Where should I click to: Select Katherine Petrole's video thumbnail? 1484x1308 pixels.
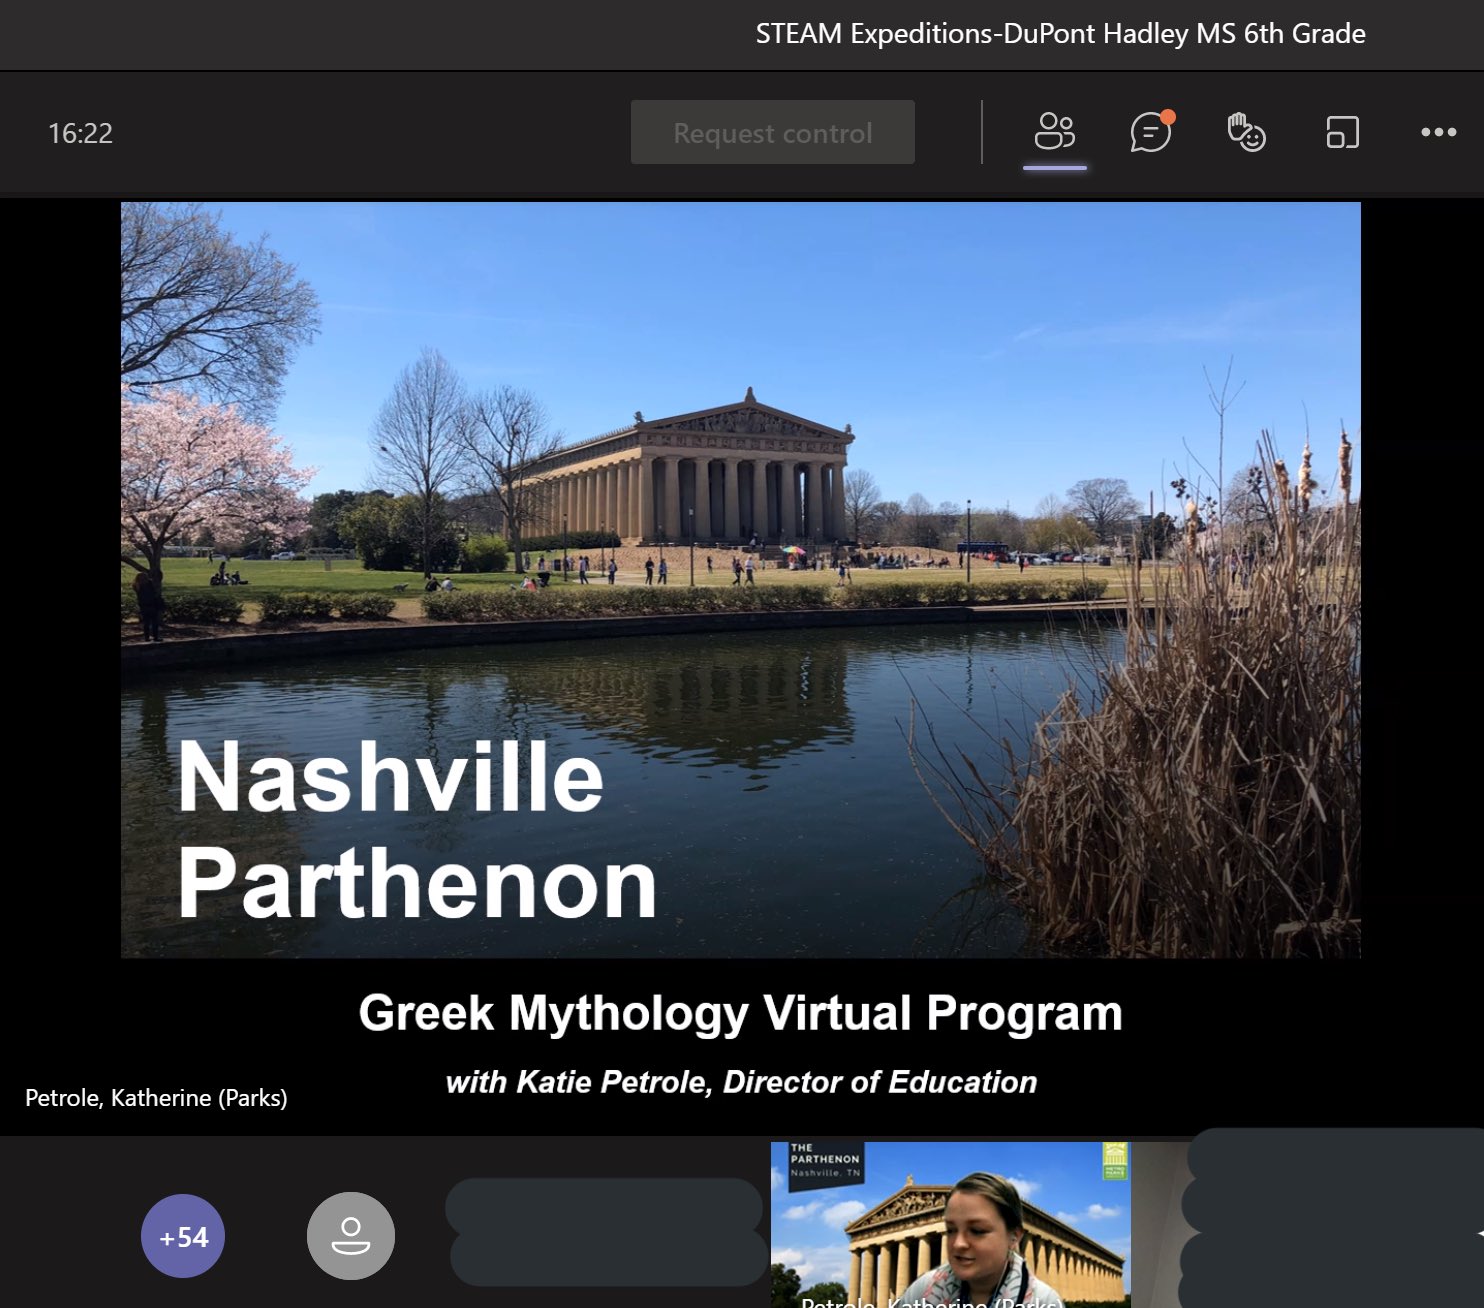click(951, 1225)
